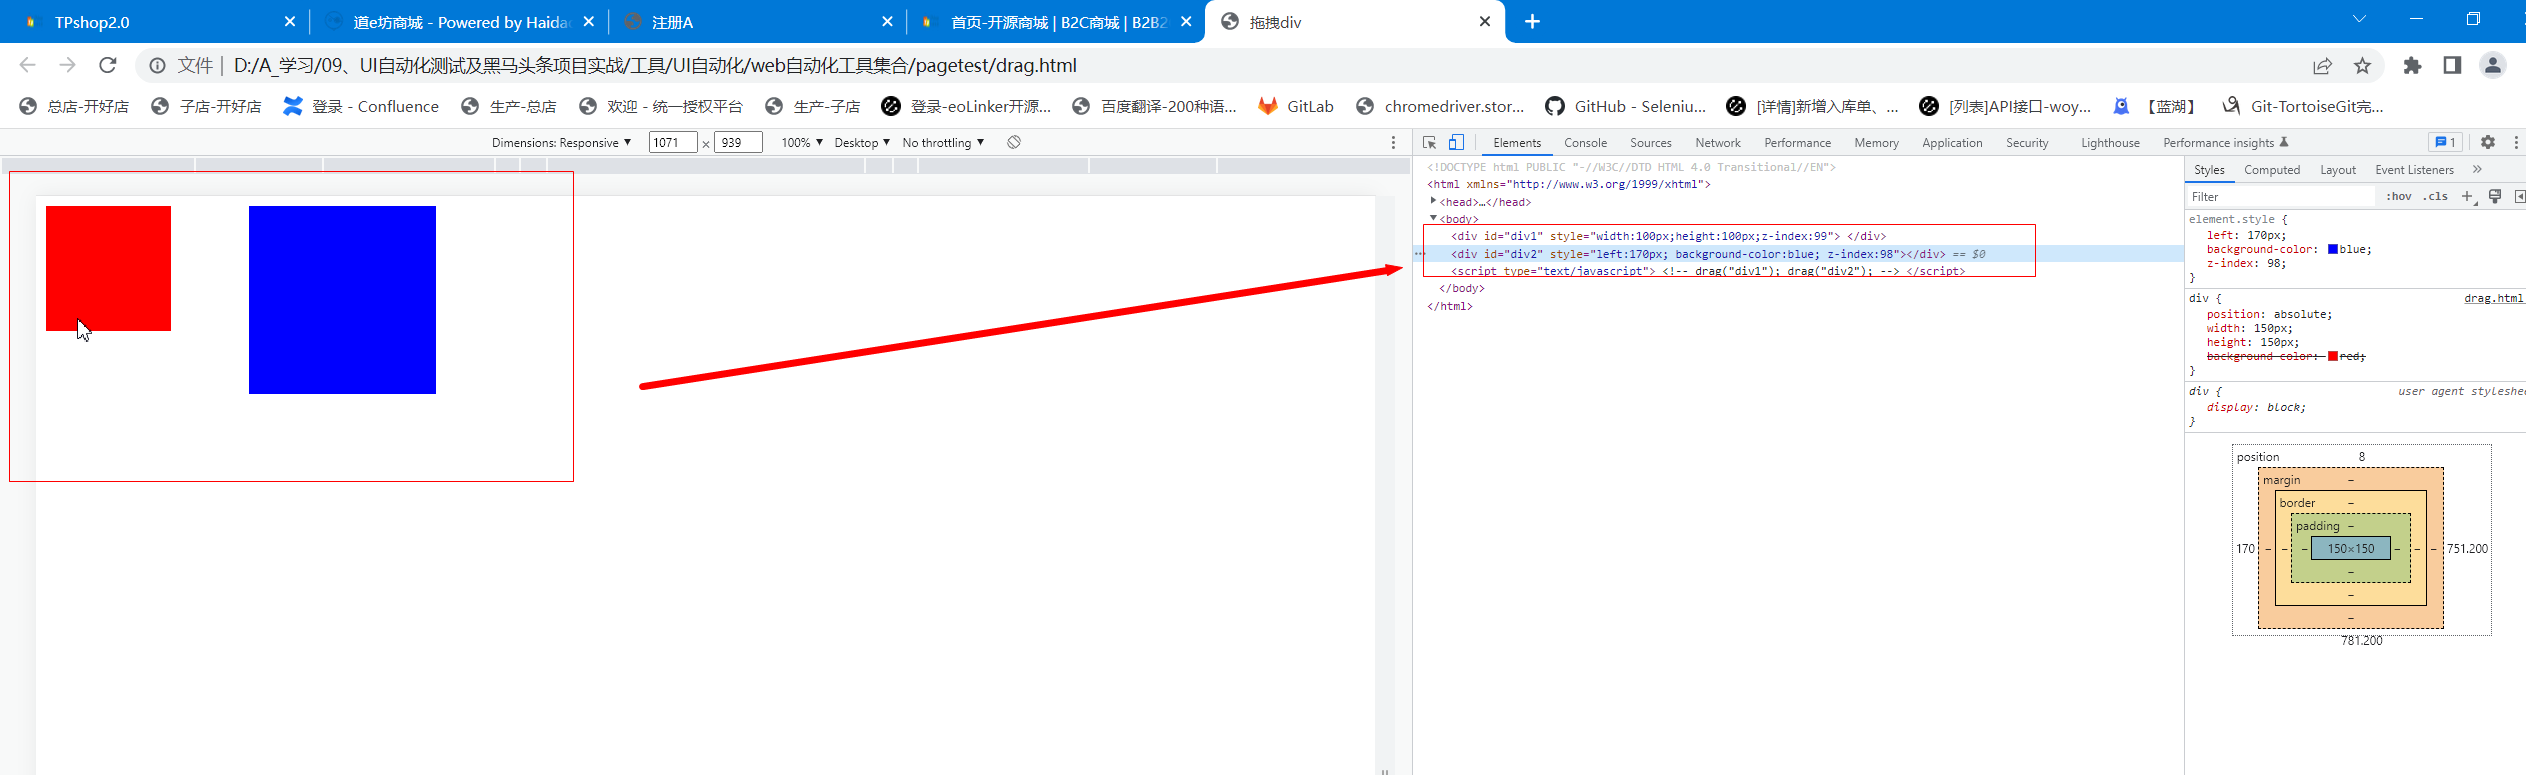Open the GitLab bookmark
The image size is (2526, 775).
tap(1296, 106)
